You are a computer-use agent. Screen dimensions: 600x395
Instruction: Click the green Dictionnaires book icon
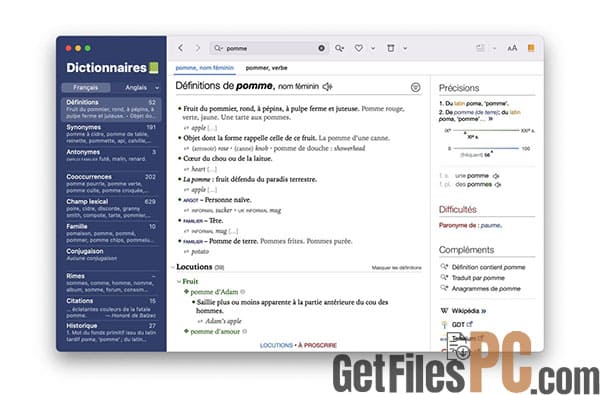click(x=153, y=68)
